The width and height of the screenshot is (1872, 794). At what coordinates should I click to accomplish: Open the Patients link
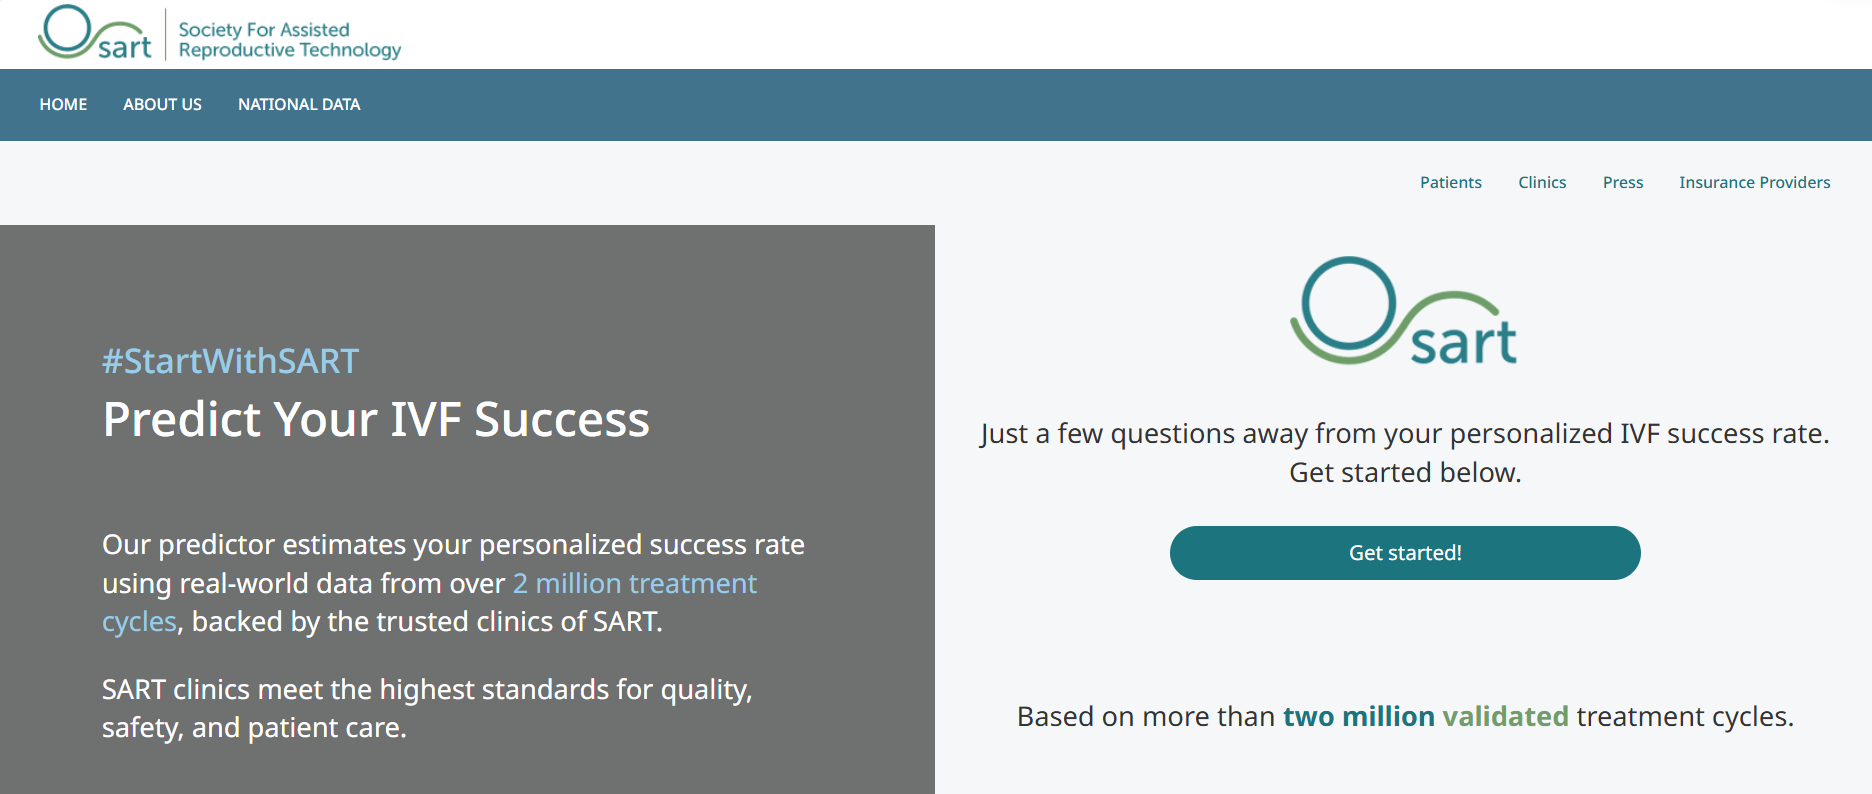[1450, 182]
